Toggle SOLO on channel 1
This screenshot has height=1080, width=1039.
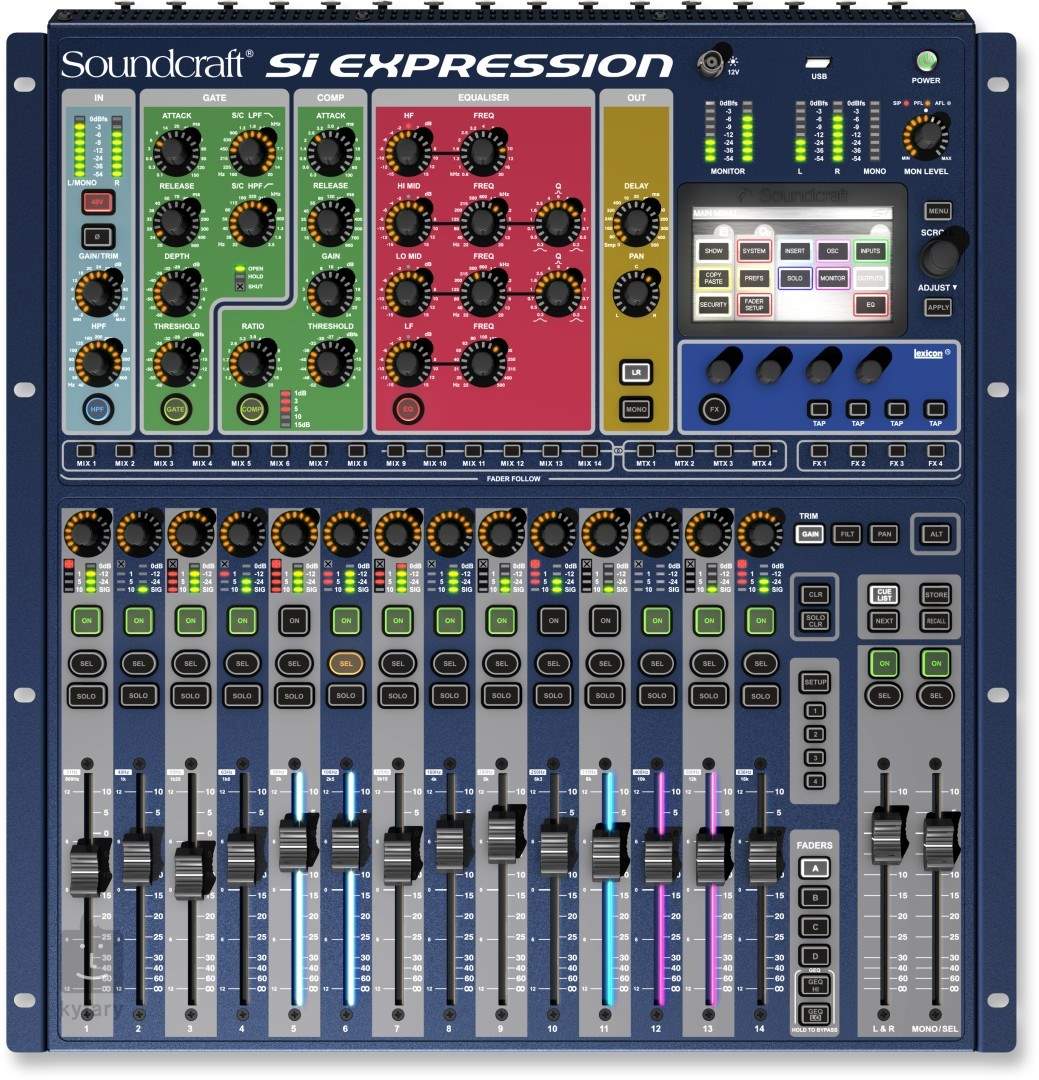(86, 695)
